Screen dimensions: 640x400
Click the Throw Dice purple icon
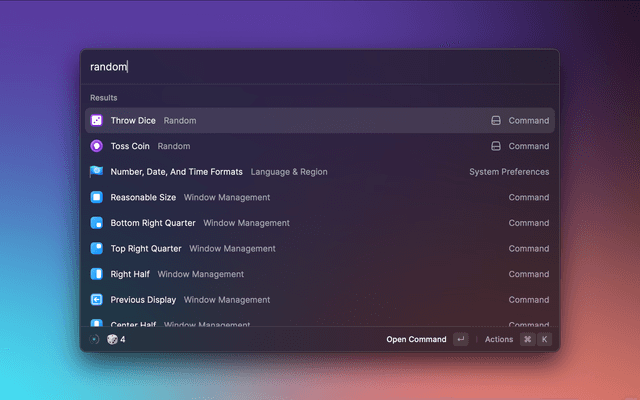[97, 120]
